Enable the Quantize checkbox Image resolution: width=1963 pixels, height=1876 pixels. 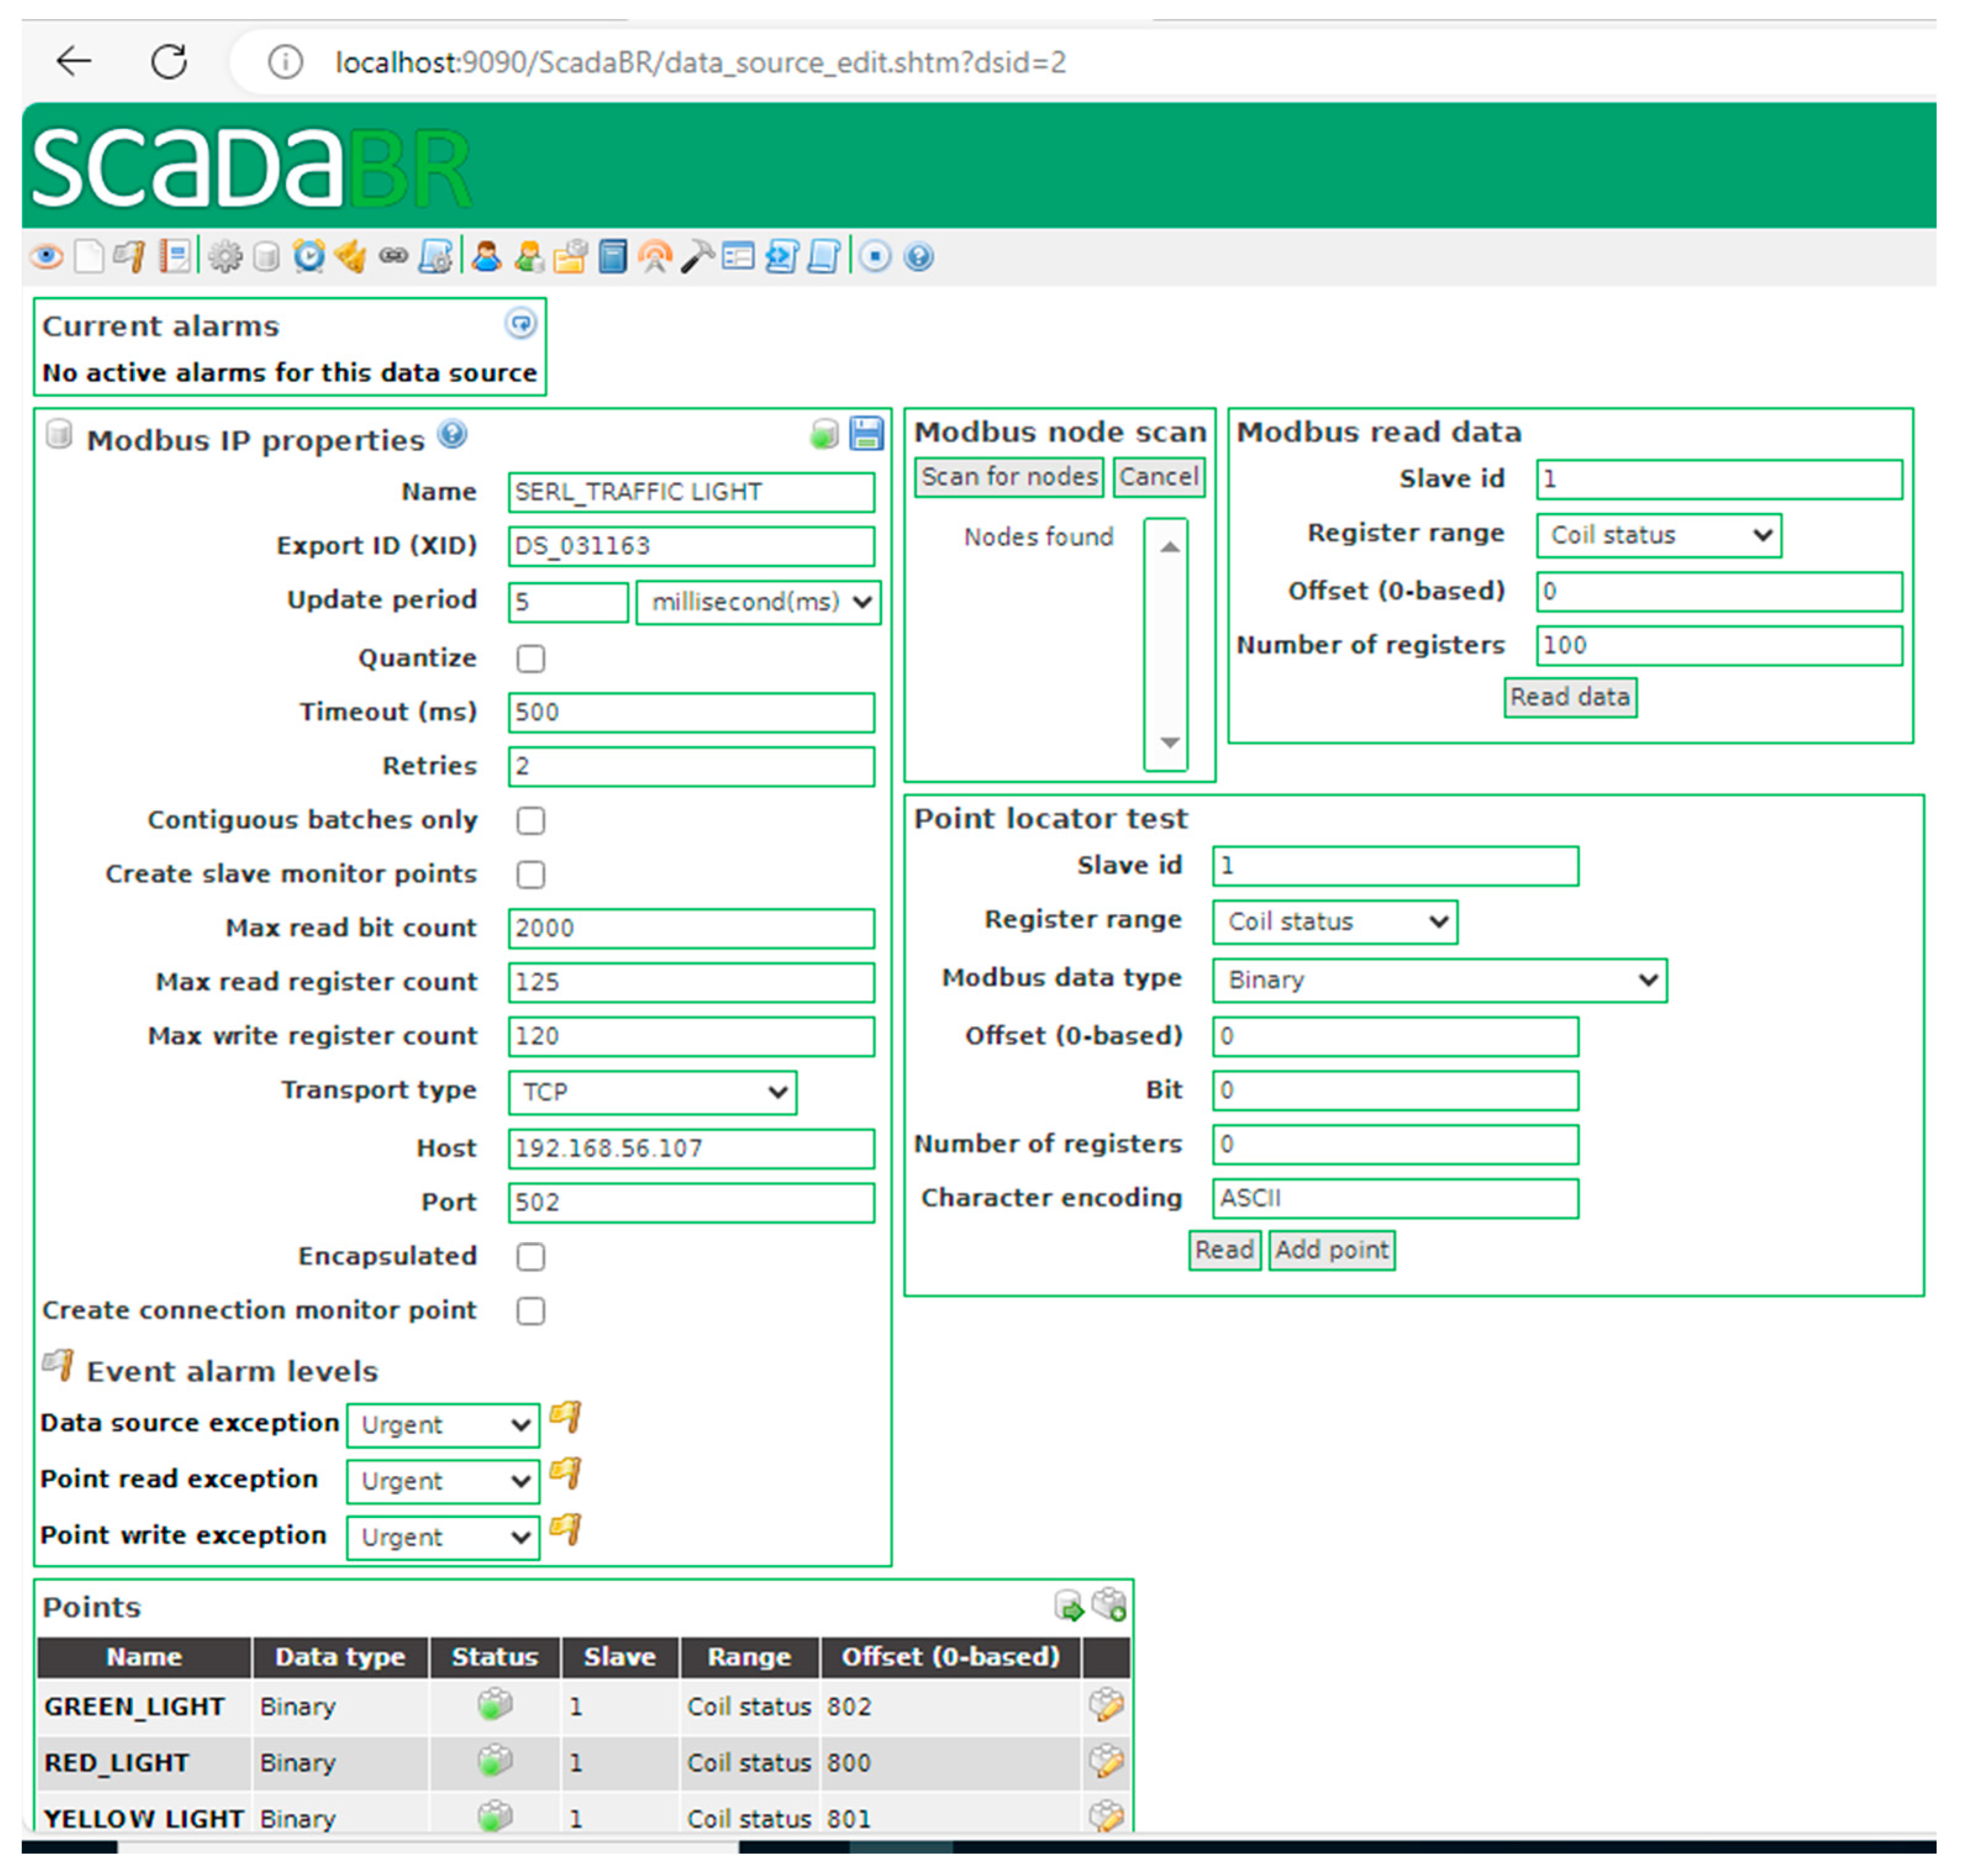pos(531,659)
